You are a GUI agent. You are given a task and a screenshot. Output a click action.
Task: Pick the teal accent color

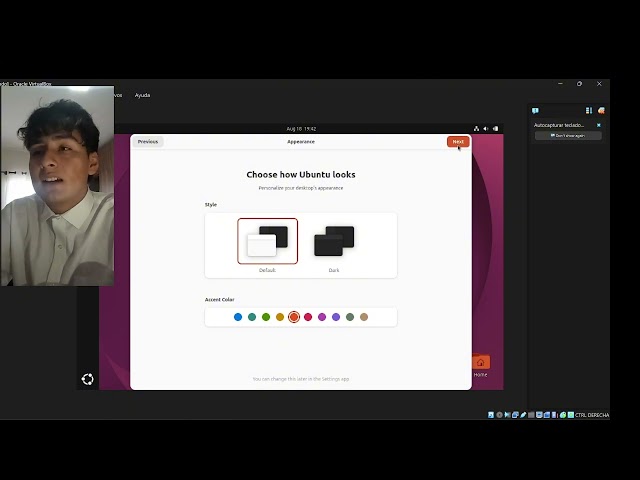click(252, 317)
